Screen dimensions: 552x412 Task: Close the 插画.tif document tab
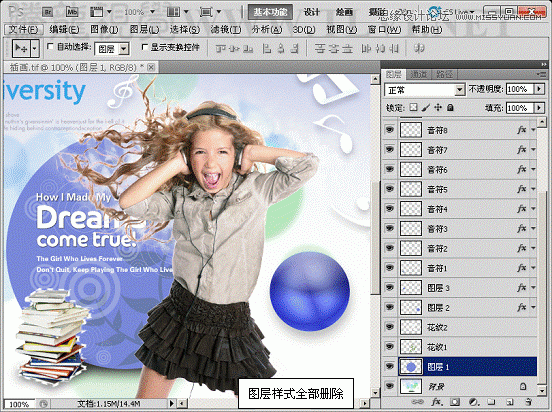pyautogui.click(x=151, y=67)
